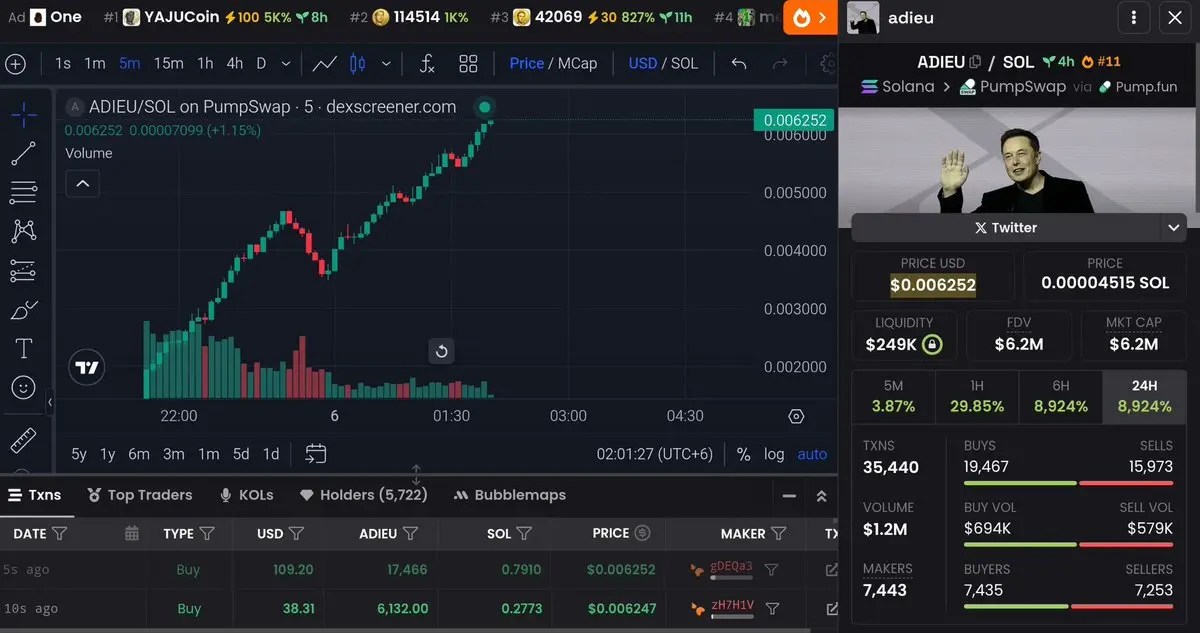Open the Bubblemaps tab
The image size is (1200, 633).
(x=509, y=495)
